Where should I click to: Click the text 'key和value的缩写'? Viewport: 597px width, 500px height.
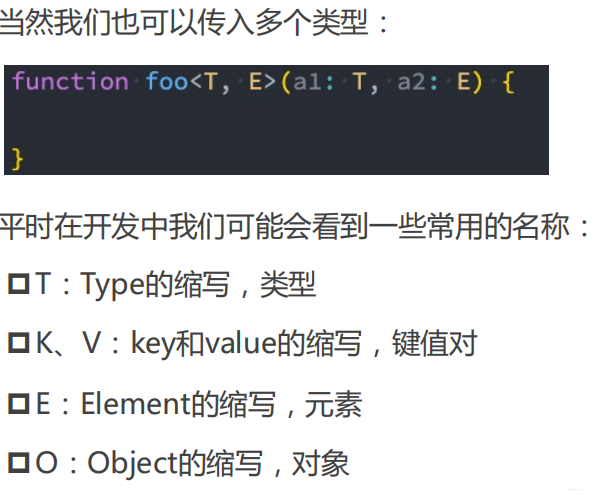click(x=246, y=343)
